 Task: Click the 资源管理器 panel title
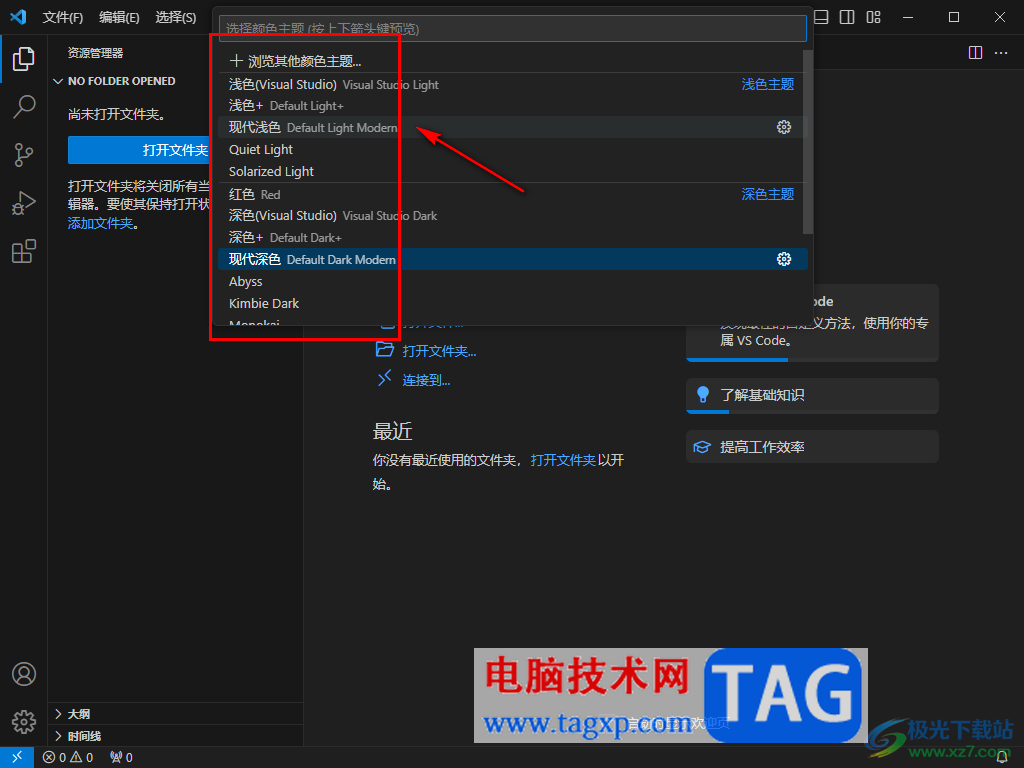[95, 53]
